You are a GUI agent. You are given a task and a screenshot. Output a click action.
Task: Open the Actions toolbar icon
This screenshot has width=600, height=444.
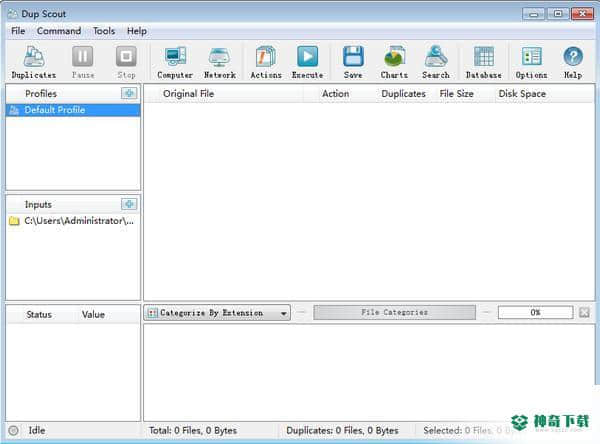pos(266,62)
